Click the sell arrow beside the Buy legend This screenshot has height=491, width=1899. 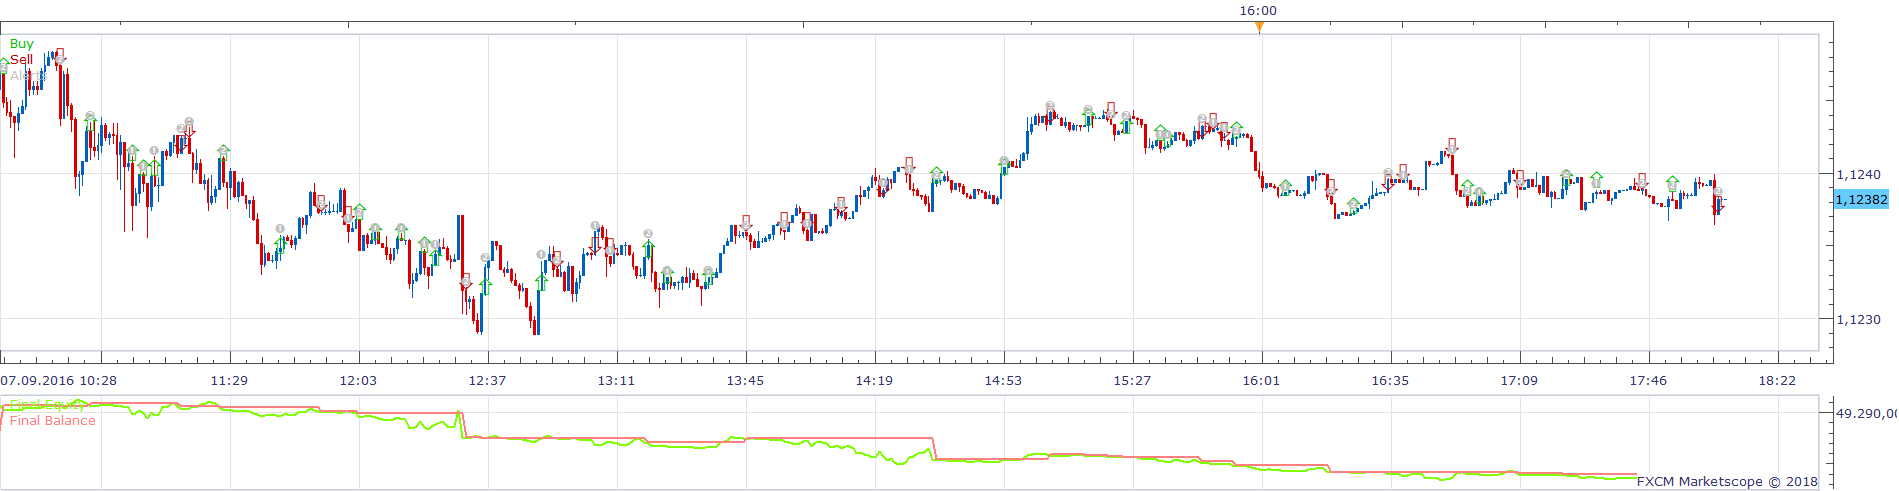(x=60, y=55)
